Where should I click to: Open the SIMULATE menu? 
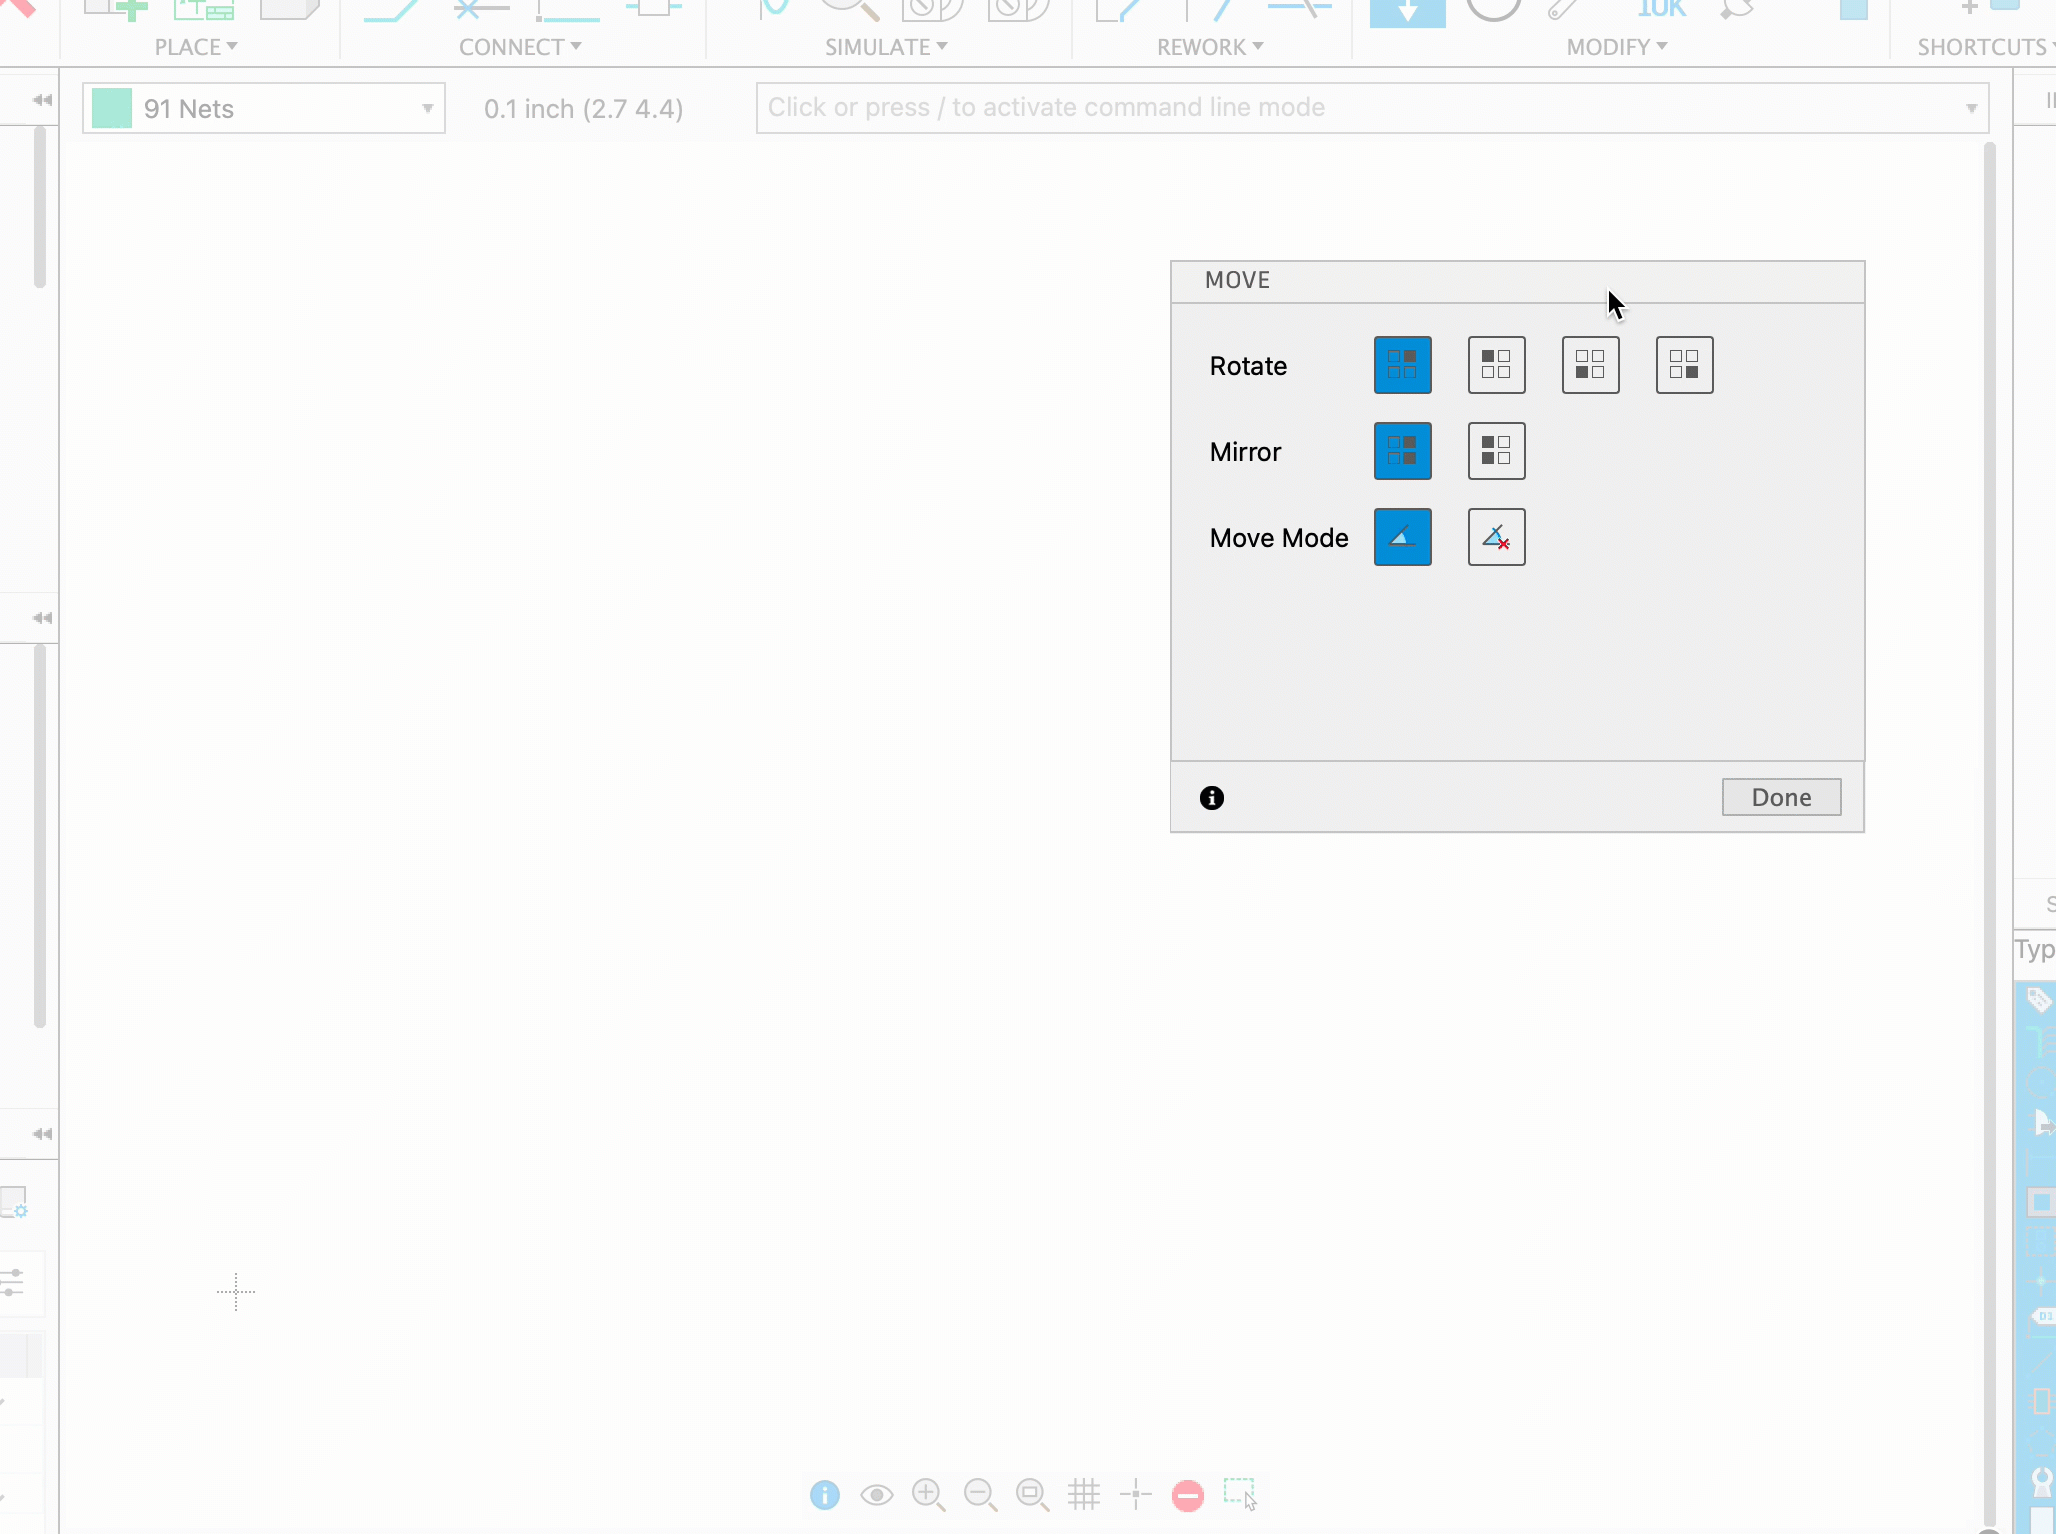point(884,45)
